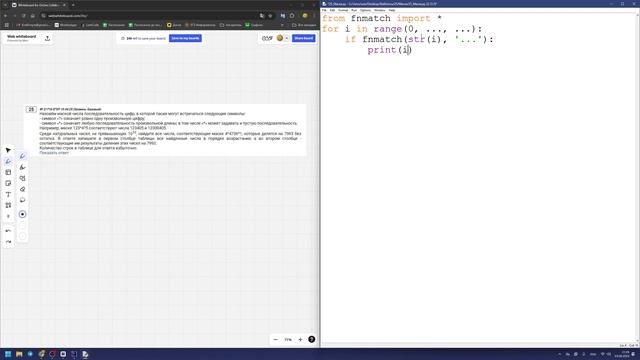Zoom in with the plus button
Viewport: 640px width, 360px height.
(x=300, y=340)
